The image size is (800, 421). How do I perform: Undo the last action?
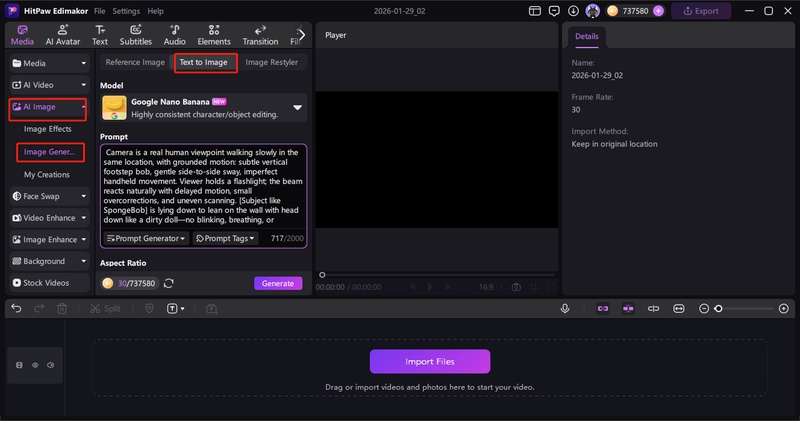point(16,309)
